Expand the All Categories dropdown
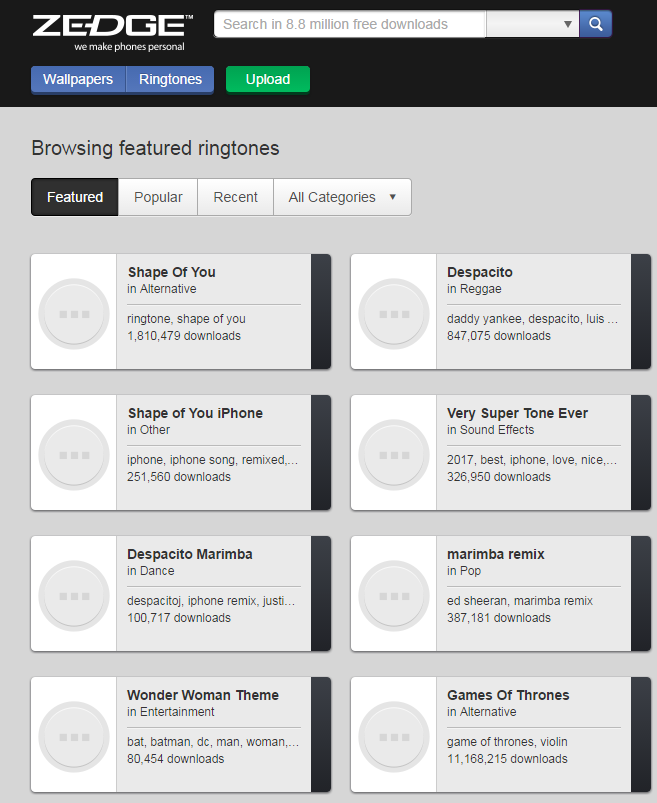 pos(342,197)
